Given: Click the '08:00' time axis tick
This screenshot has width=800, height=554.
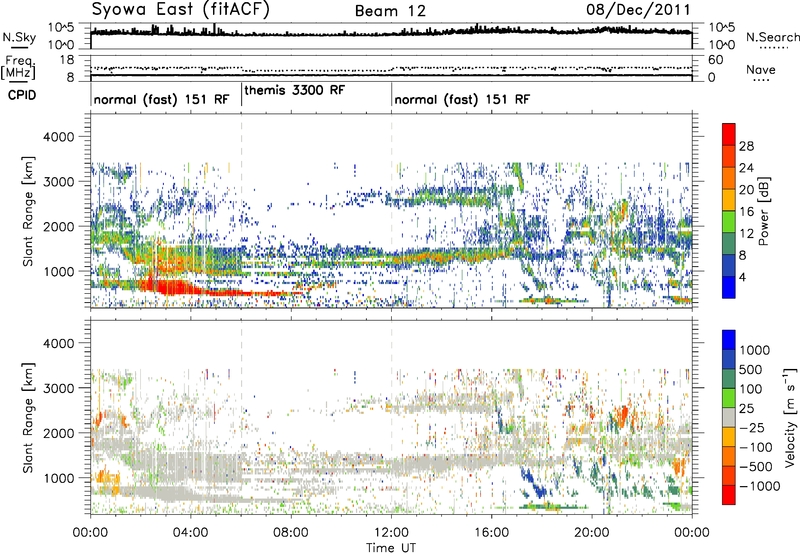Looking at the screenshot, I should (291, 533).
